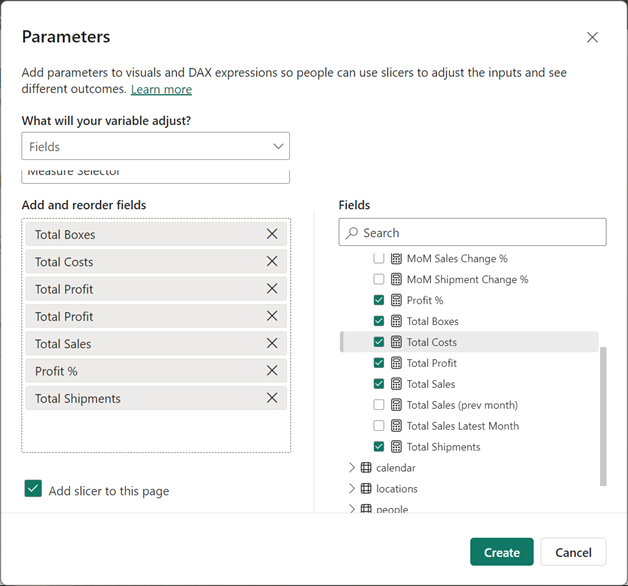Click the search magnifier icon
The width and height of the screenshot is (628, 586).
click(352, 233)
